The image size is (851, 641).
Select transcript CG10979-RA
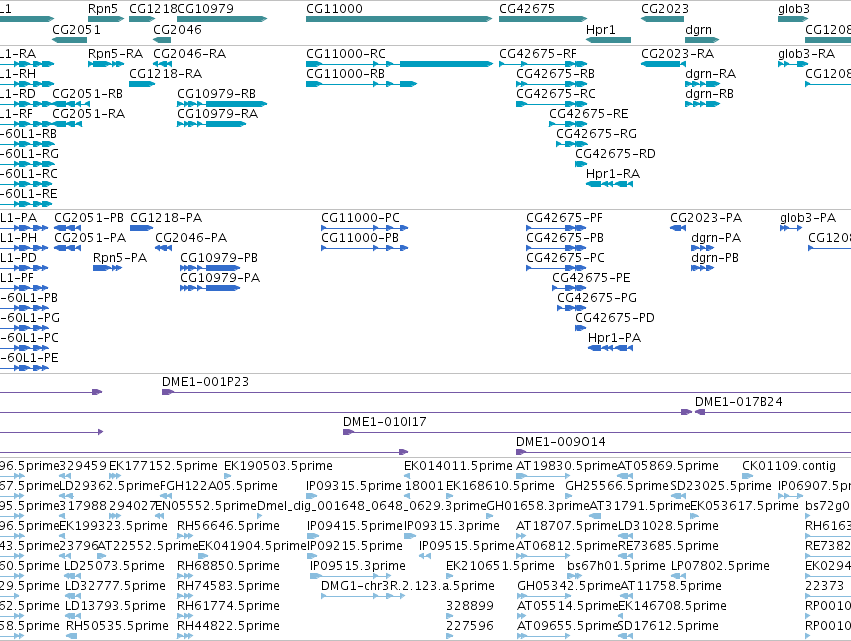click(x=218, y=114)
